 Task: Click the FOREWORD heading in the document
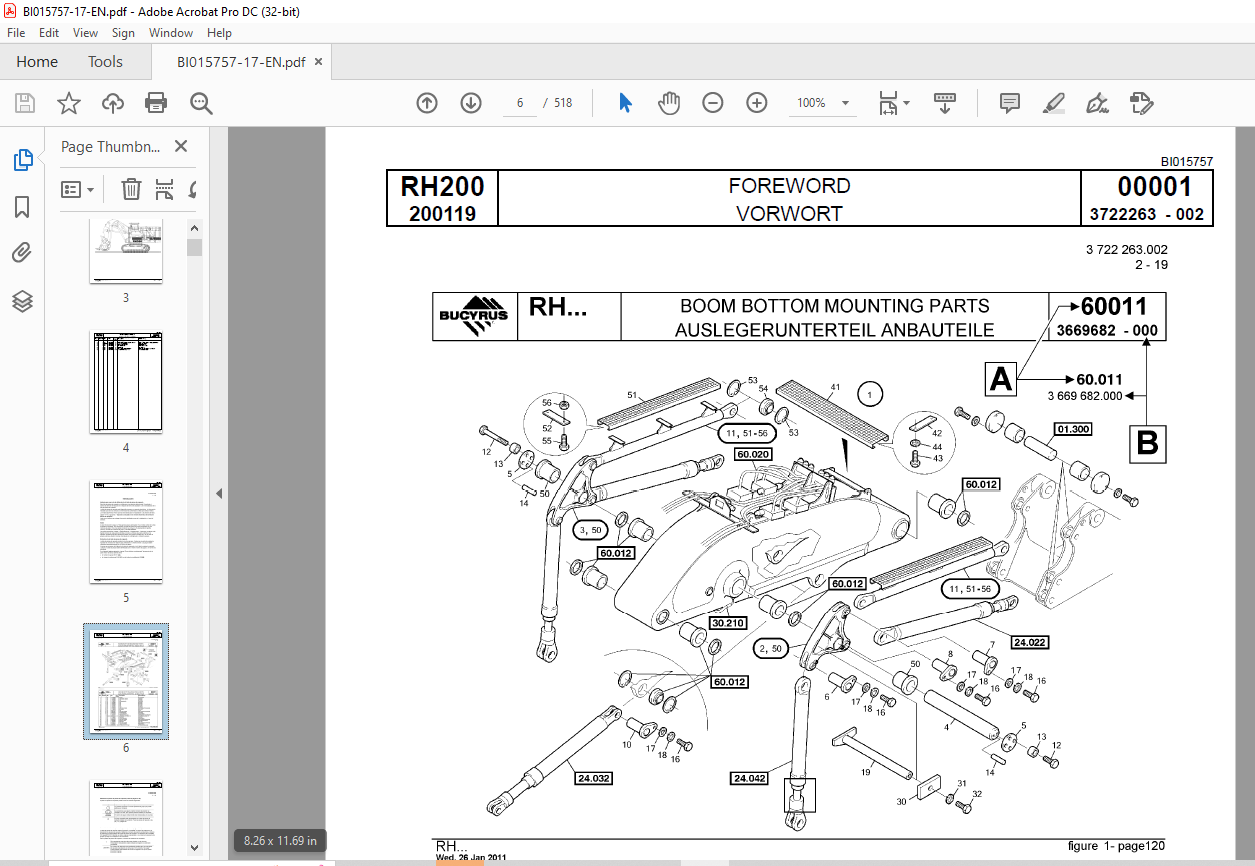coord(789,186)
